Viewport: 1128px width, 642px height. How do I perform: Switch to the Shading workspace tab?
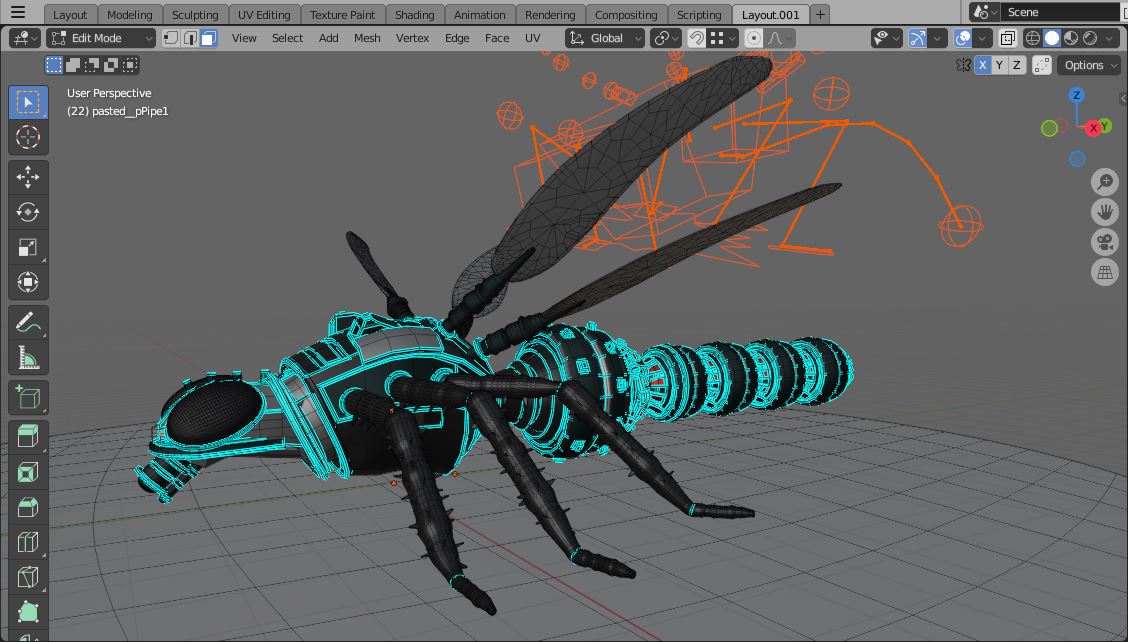(x=414, y=14)
